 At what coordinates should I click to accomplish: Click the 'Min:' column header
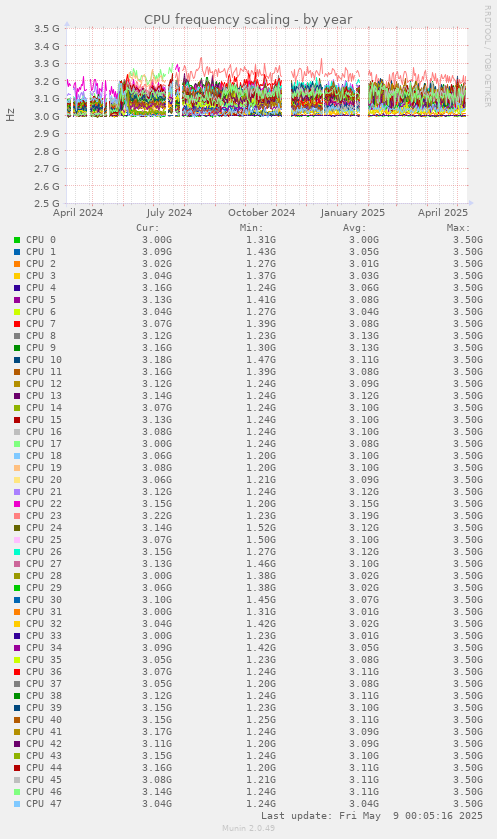(251, 228)
